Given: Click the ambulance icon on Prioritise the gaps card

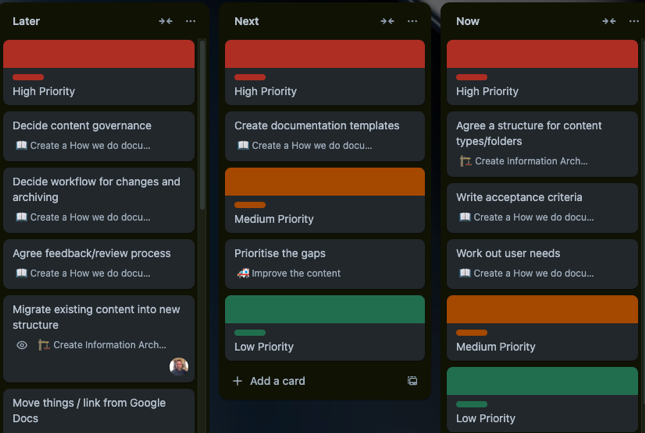Looking at the screenshot, I should [243, 273].
